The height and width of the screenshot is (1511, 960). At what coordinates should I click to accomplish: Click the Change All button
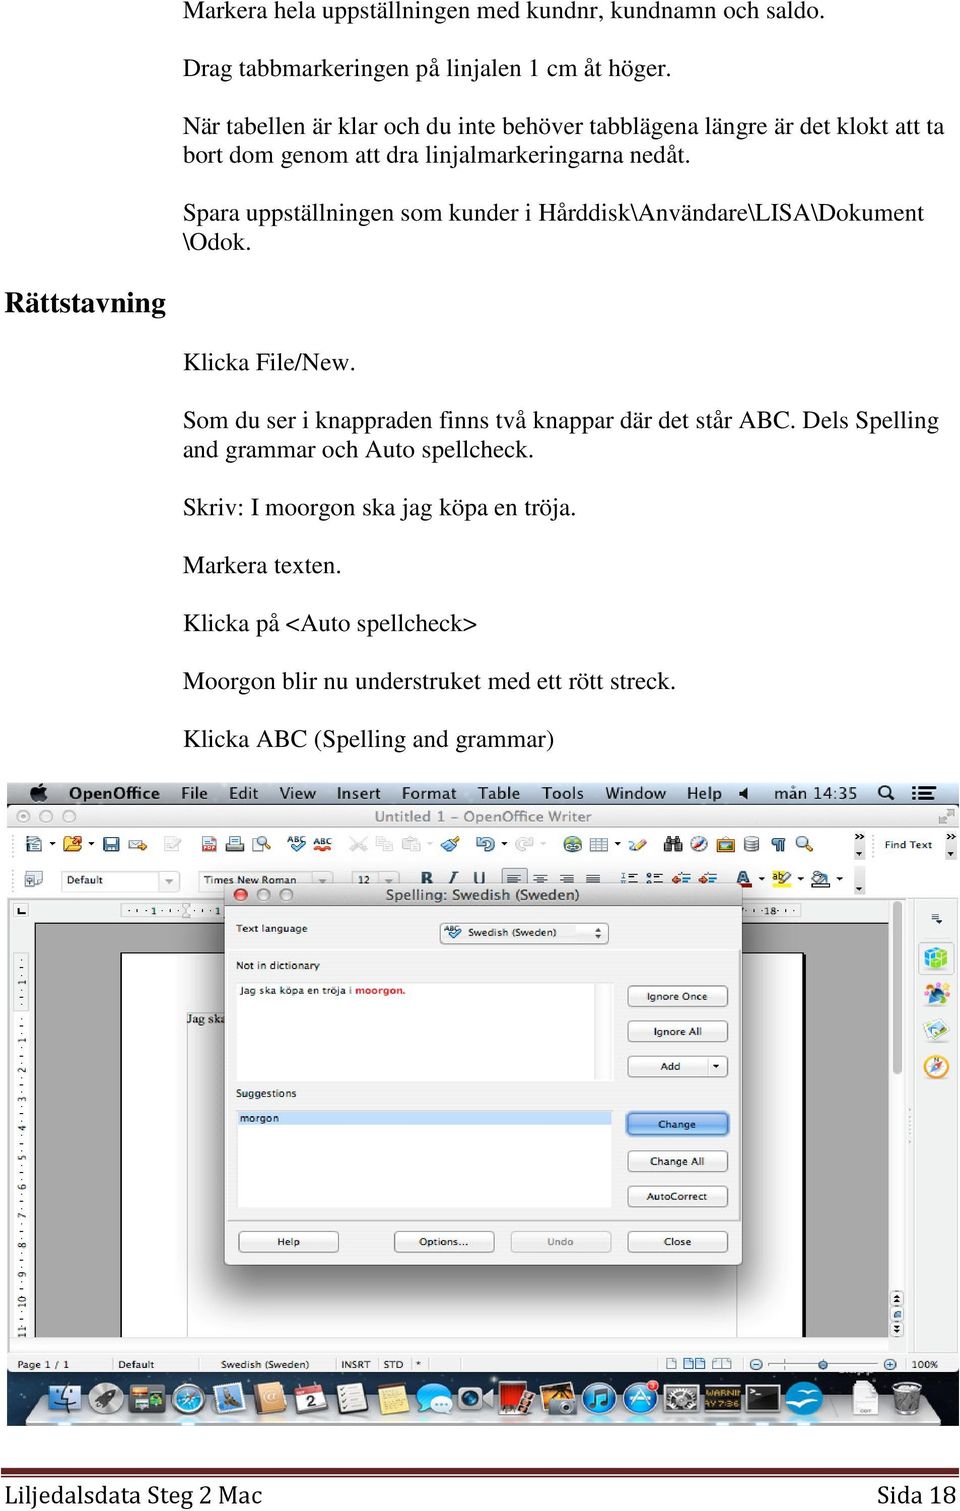point(677,1161)
